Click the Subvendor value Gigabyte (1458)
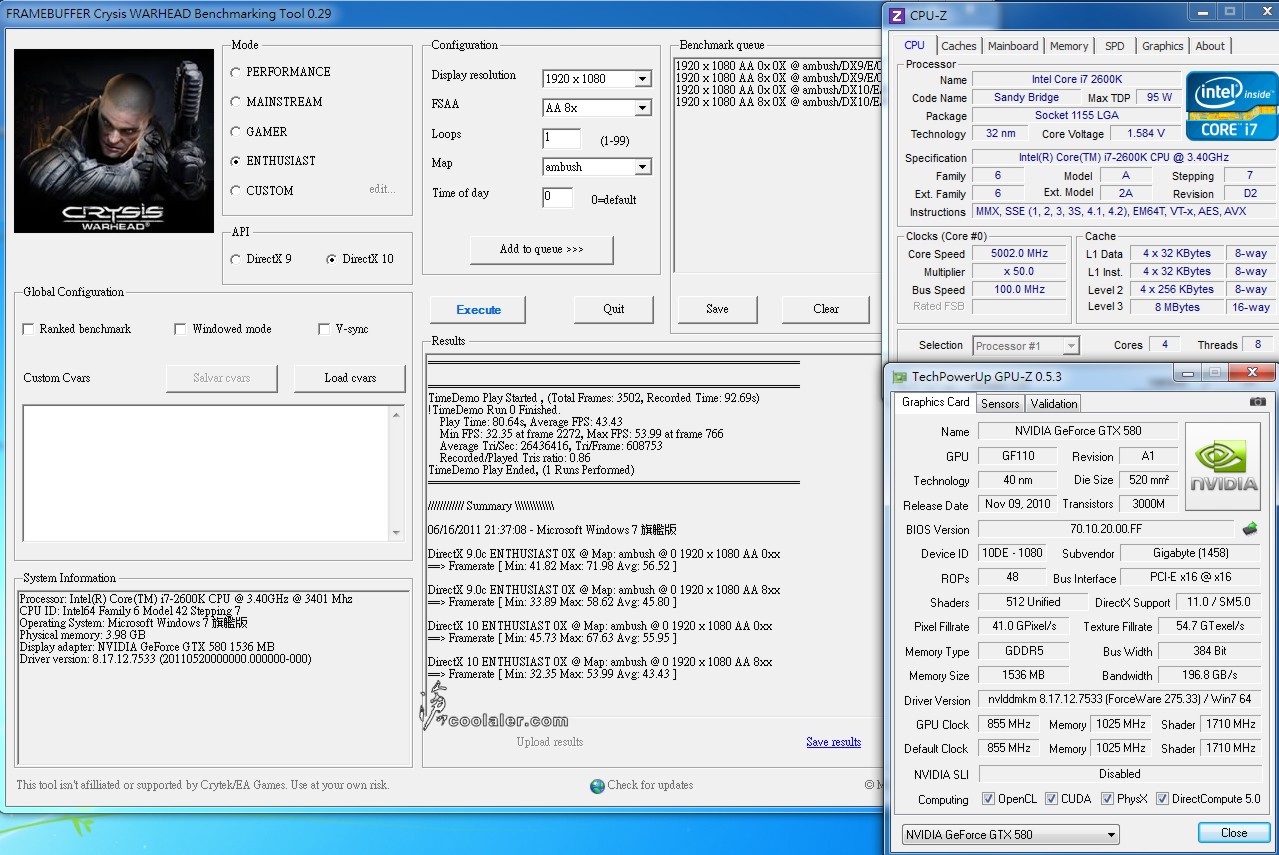 pyautogui.click(x=1190, y=553)
